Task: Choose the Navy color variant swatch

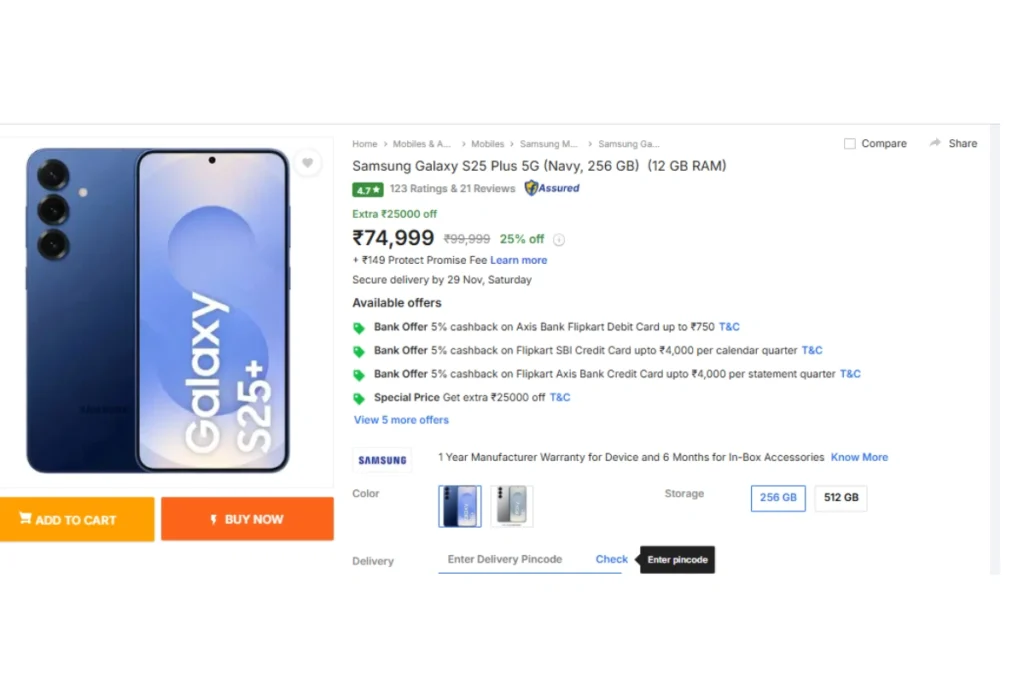Action: click(460, 506)
